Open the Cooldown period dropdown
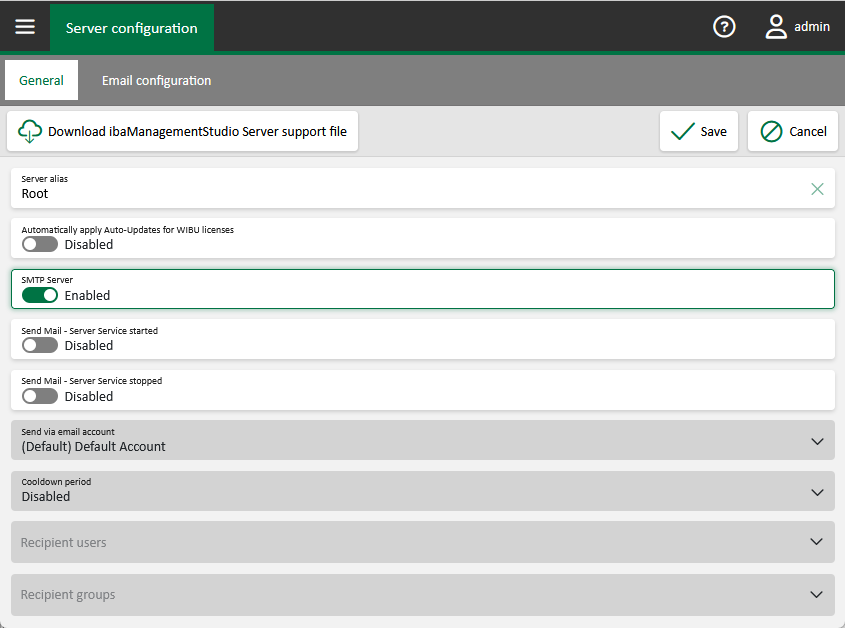Screen dimensions: 845x628 (422, 491)
